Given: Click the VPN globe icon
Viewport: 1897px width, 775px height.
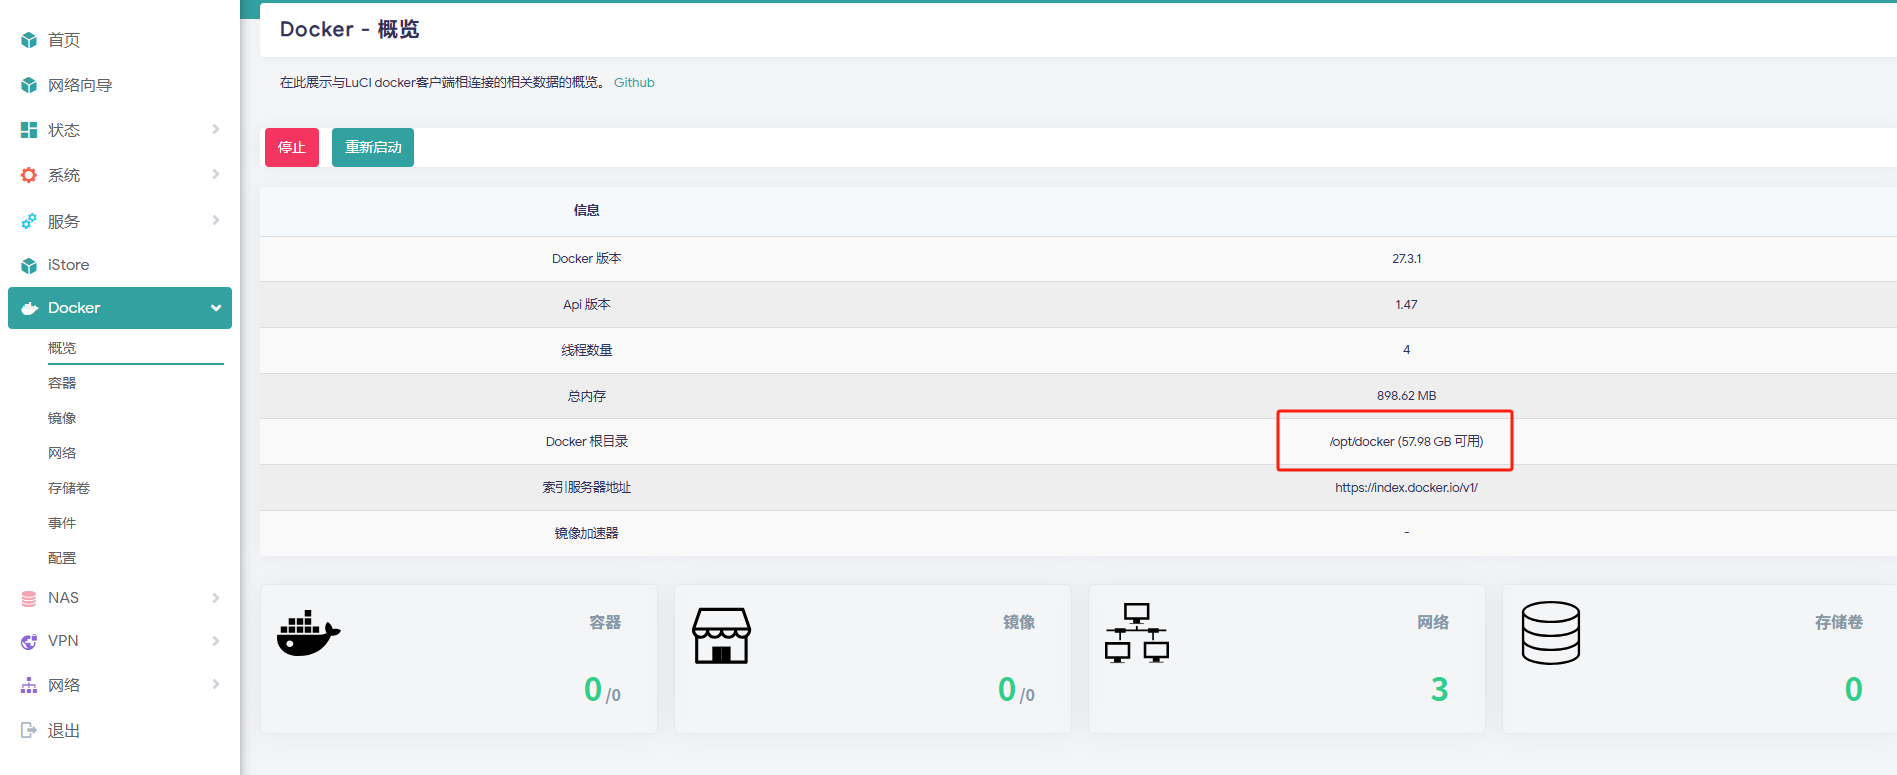Looking at the screenshot, I should click(x=29, y=641).
